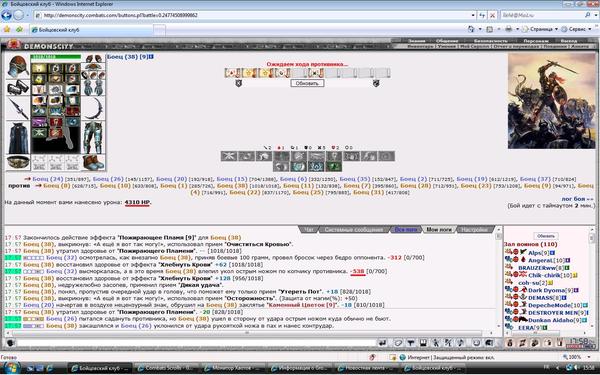Open the лог боя link
The height and width of the screenshot is (375, 600).
[x=577, y=199]
